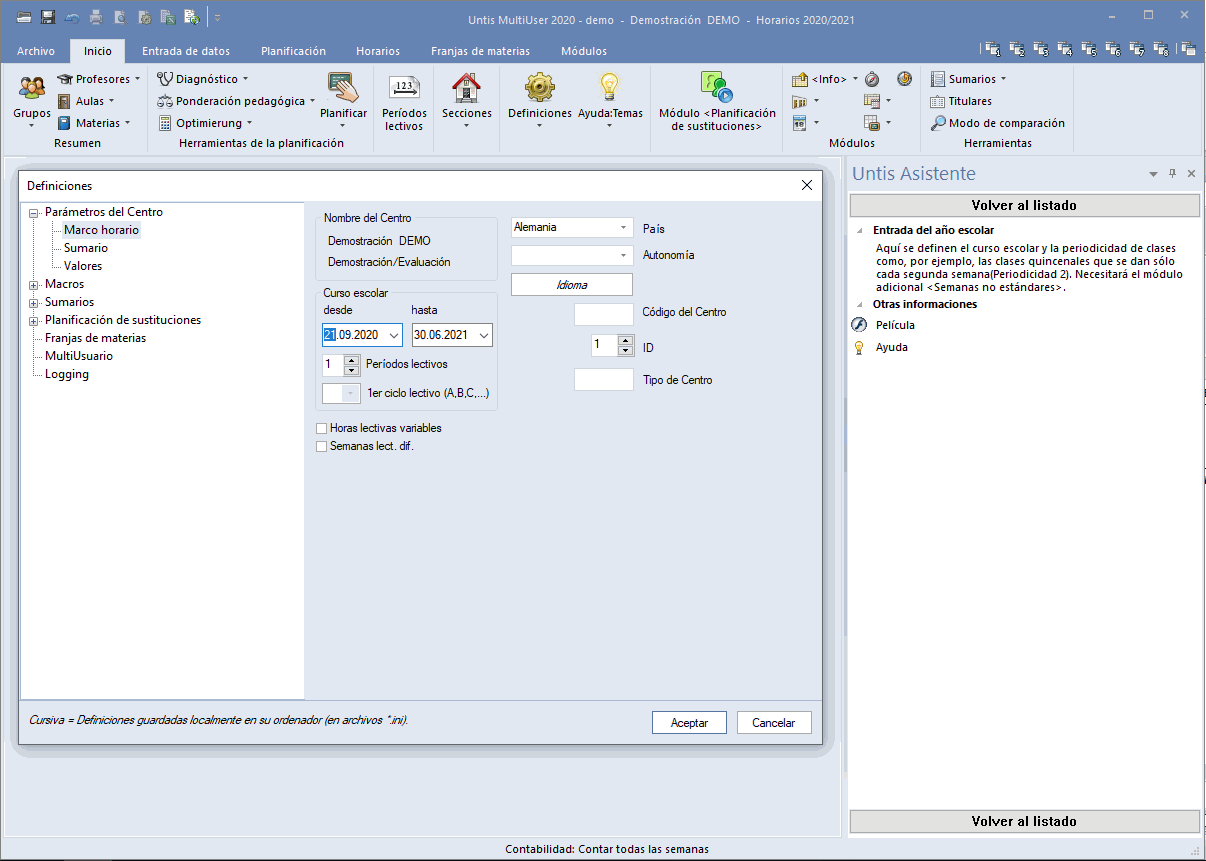Click status bar text 'Contabilidad: Contar todas las semanas'
Screen dimensions: 1206x861
(607, 849)
